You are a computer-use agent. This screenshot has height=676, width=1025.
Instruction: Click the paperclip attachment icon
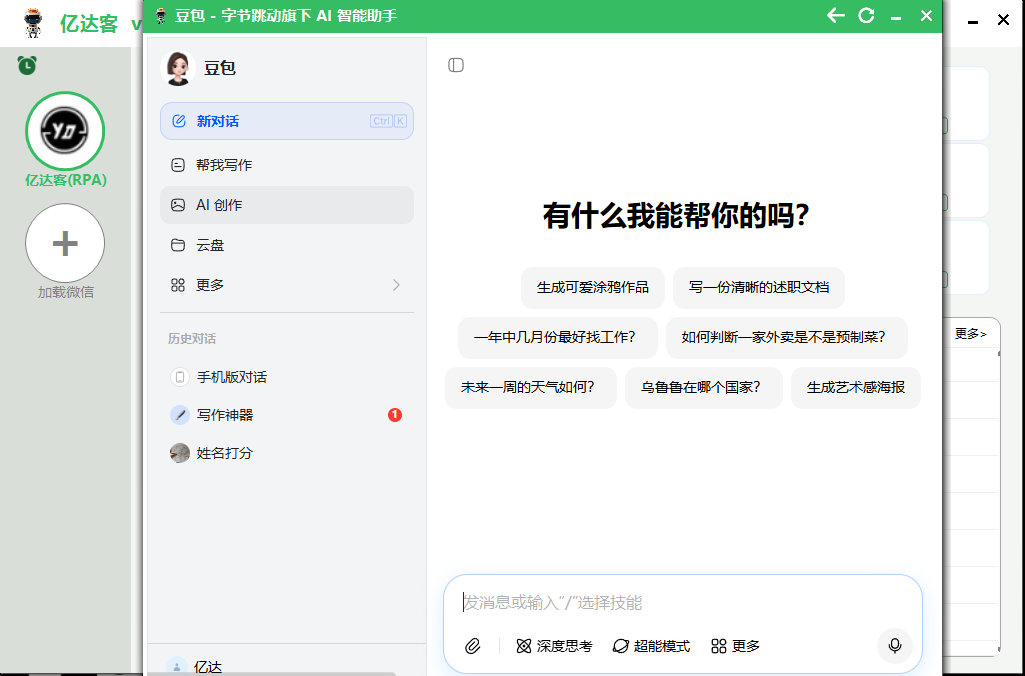473,646
